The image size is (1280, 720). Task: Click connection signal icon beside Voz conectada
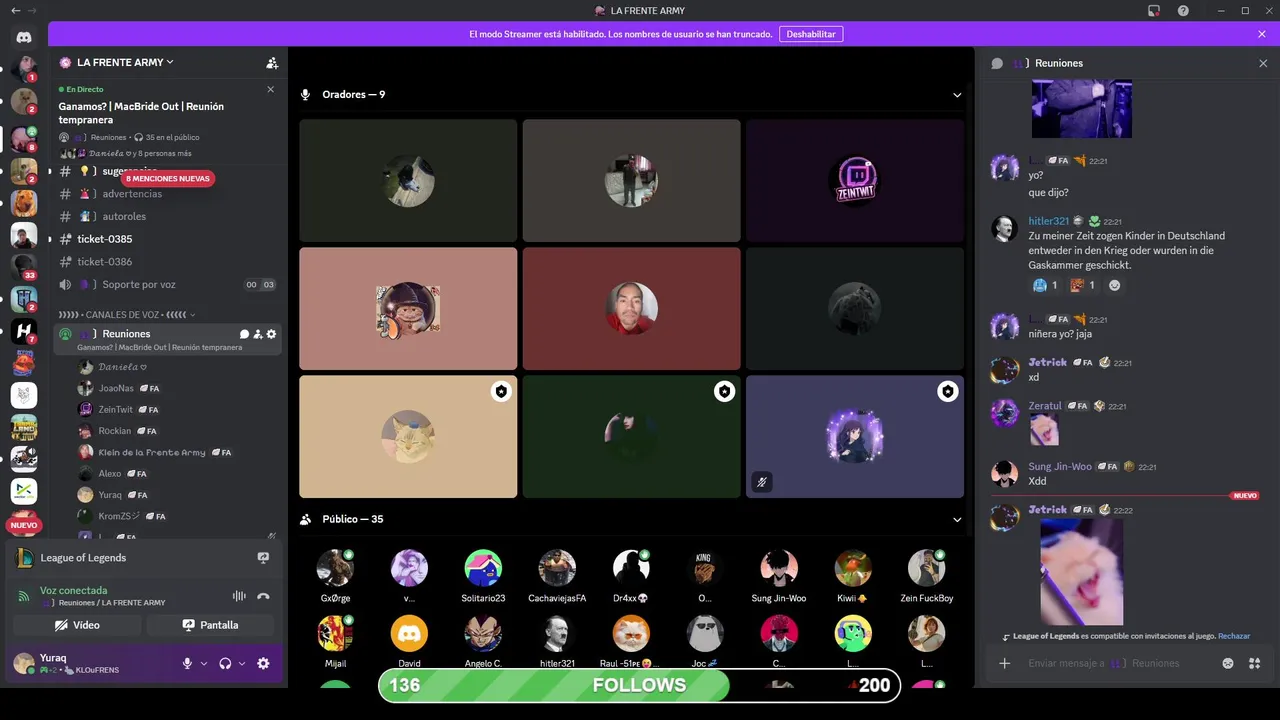click(x=24, y=596)
